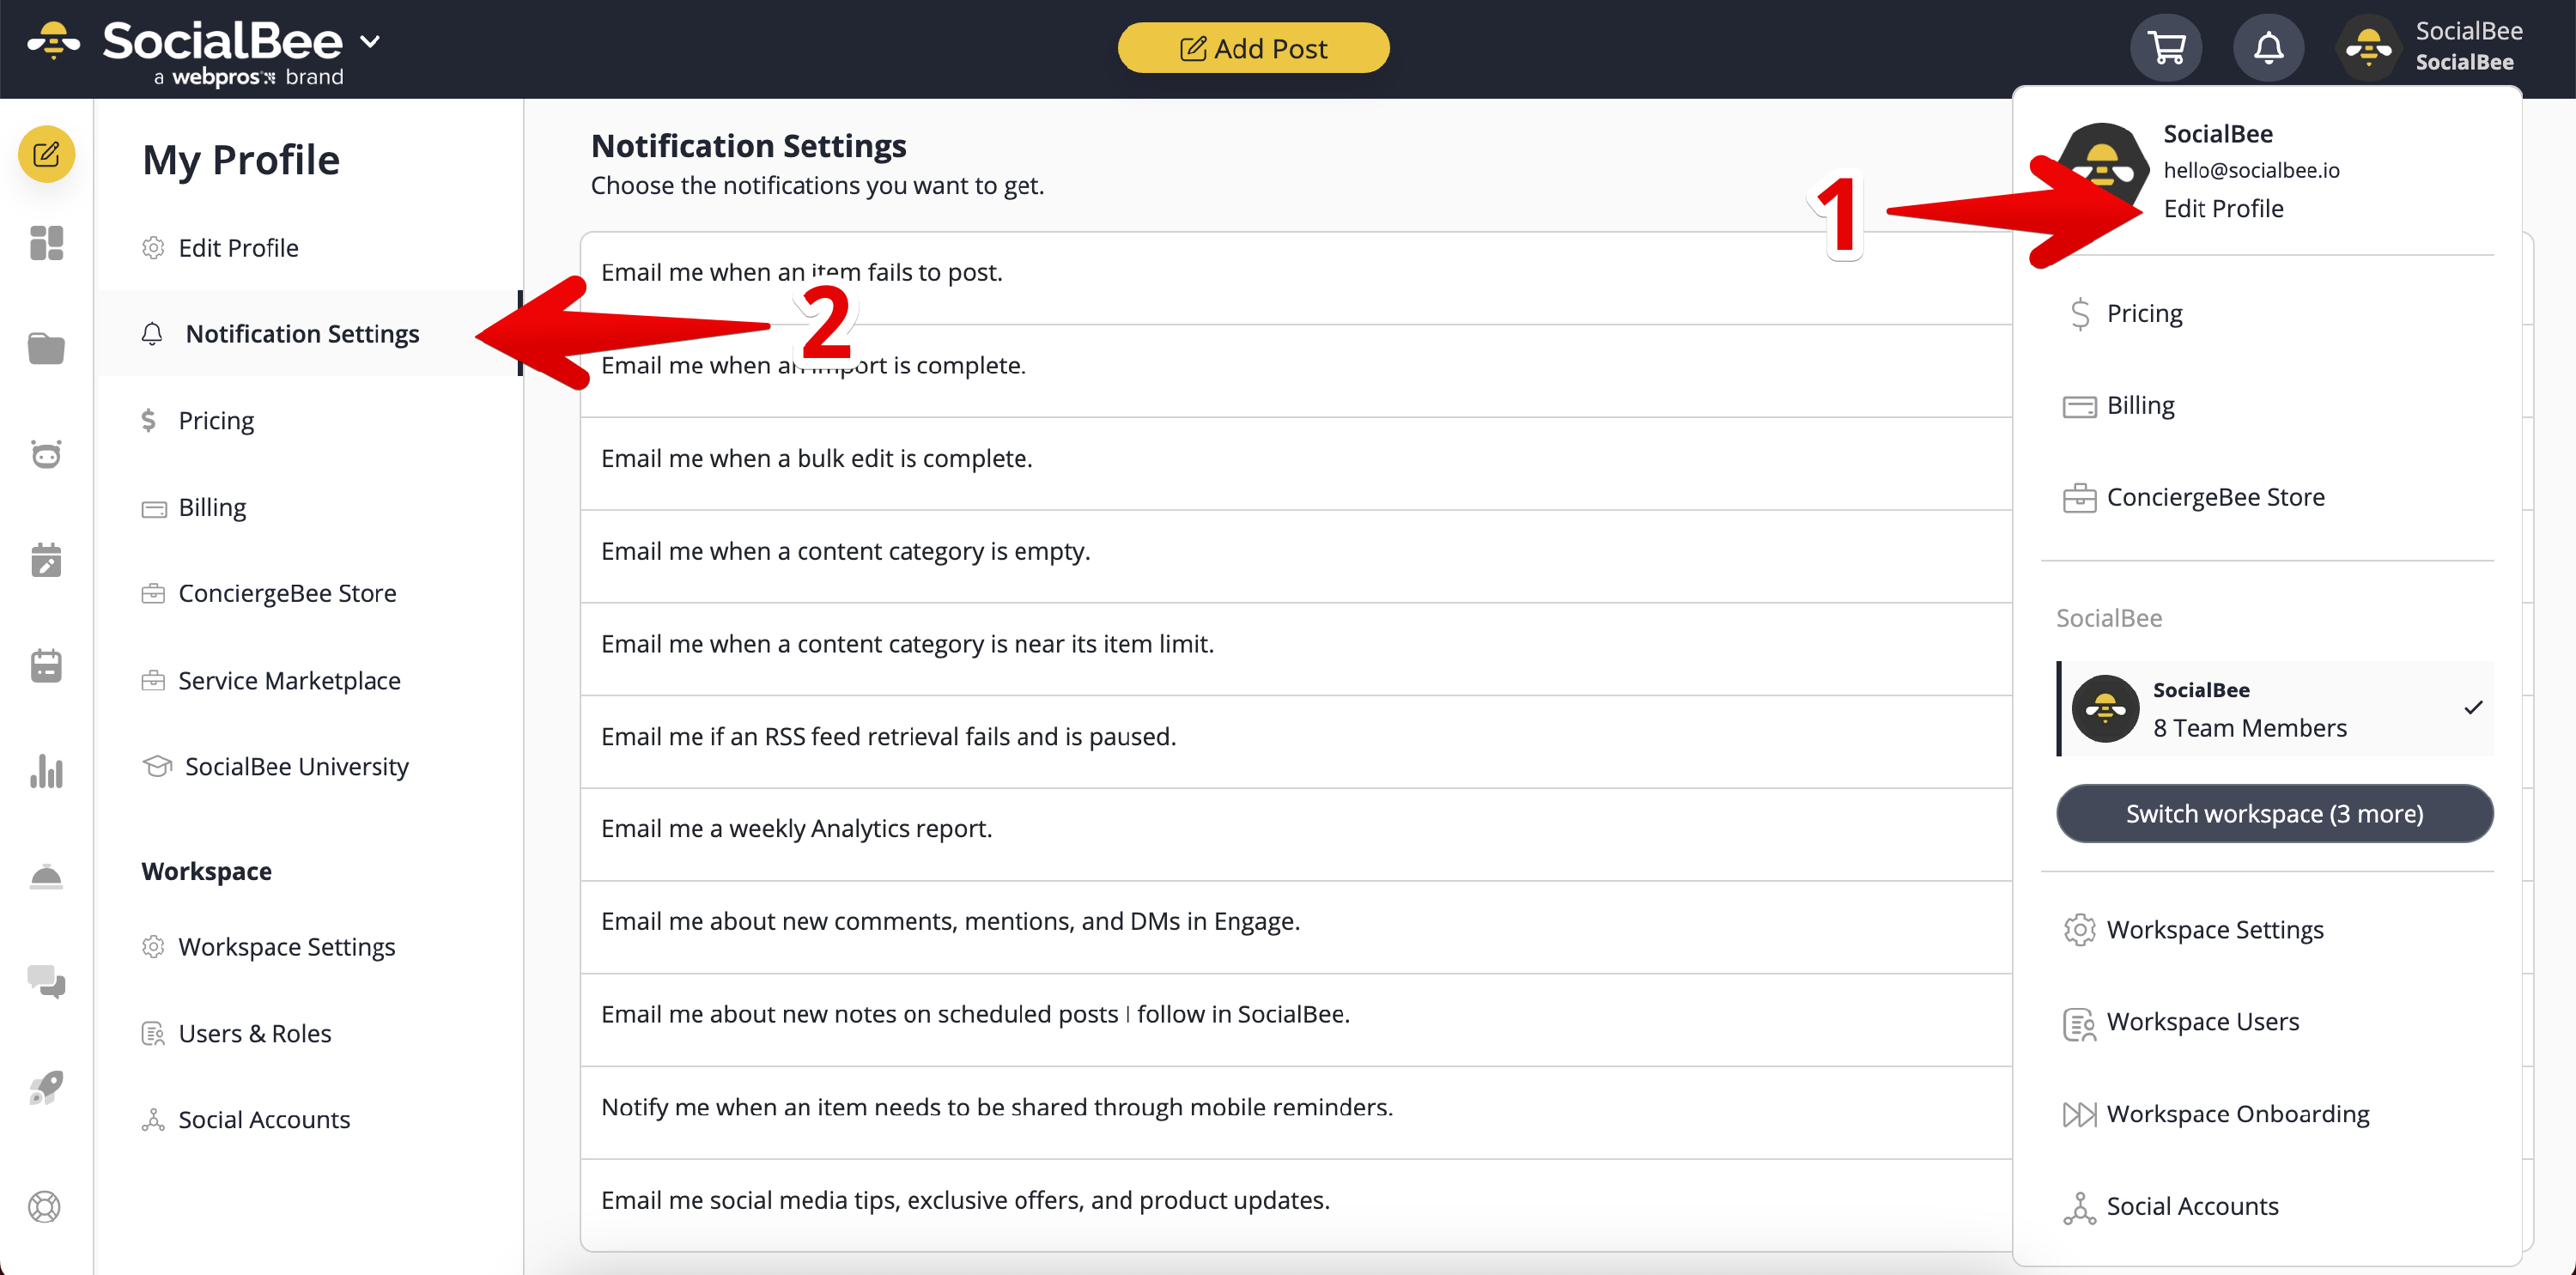Viewport: 2576px width, 1275px height.
Task: Click 'content category is near its item limit' row
Action: 1297,649
